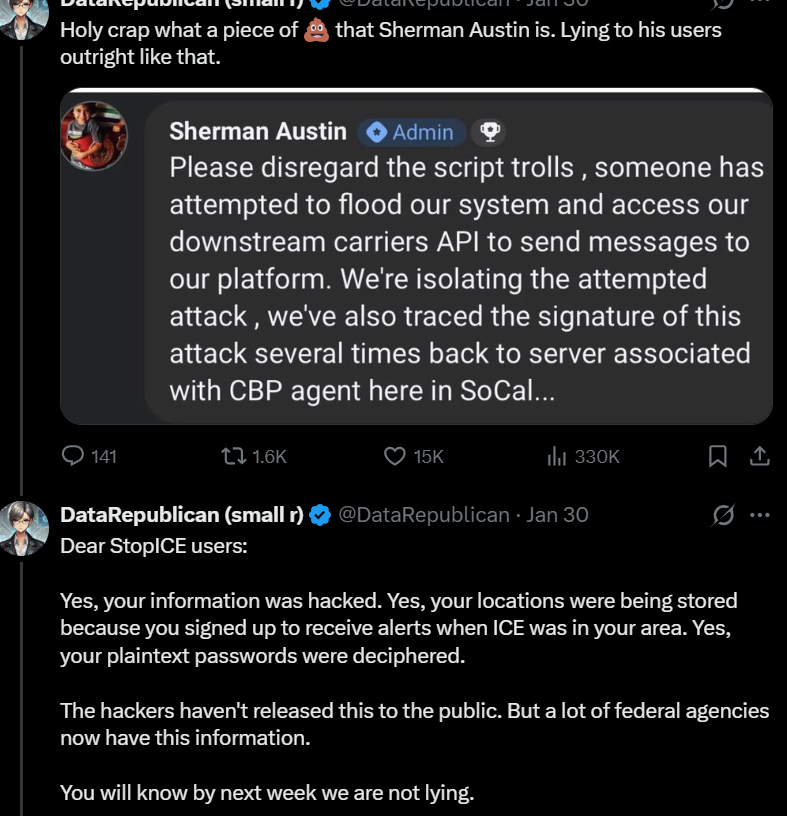Click blue verified badge next to DataRepublican (small r)
Viewport: 787px width, 816px height.
320,515
